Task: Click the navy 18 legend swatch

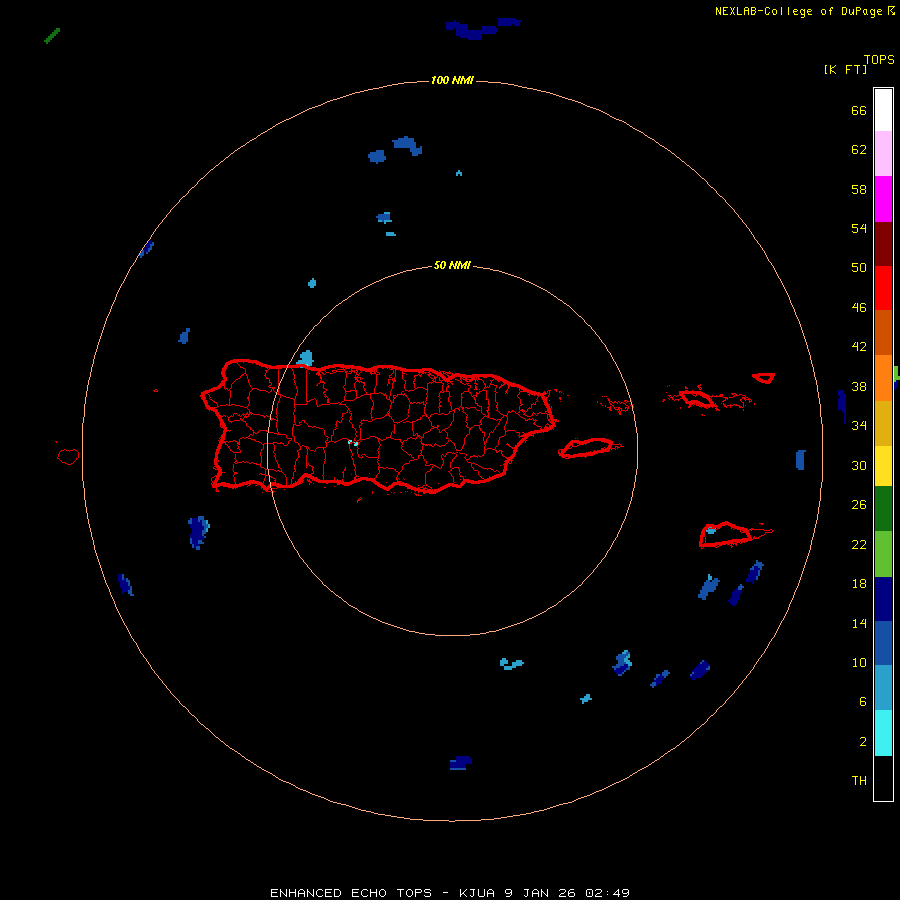Action: click(x=883, y=599)
